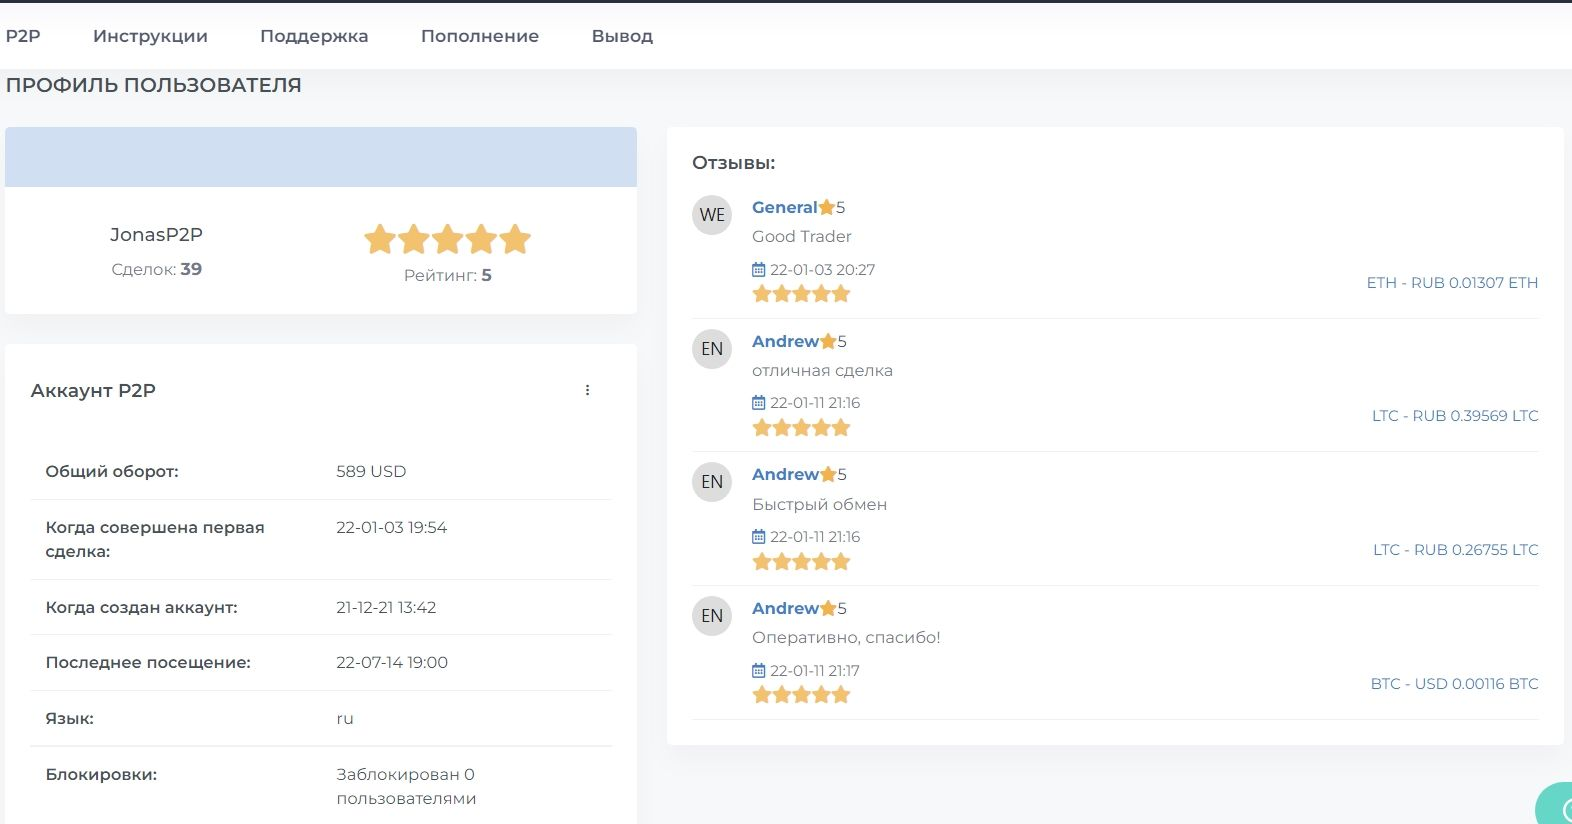Click the five-star rating under 'Оперативно, спасибо!' review

click(x=801, y=694)
